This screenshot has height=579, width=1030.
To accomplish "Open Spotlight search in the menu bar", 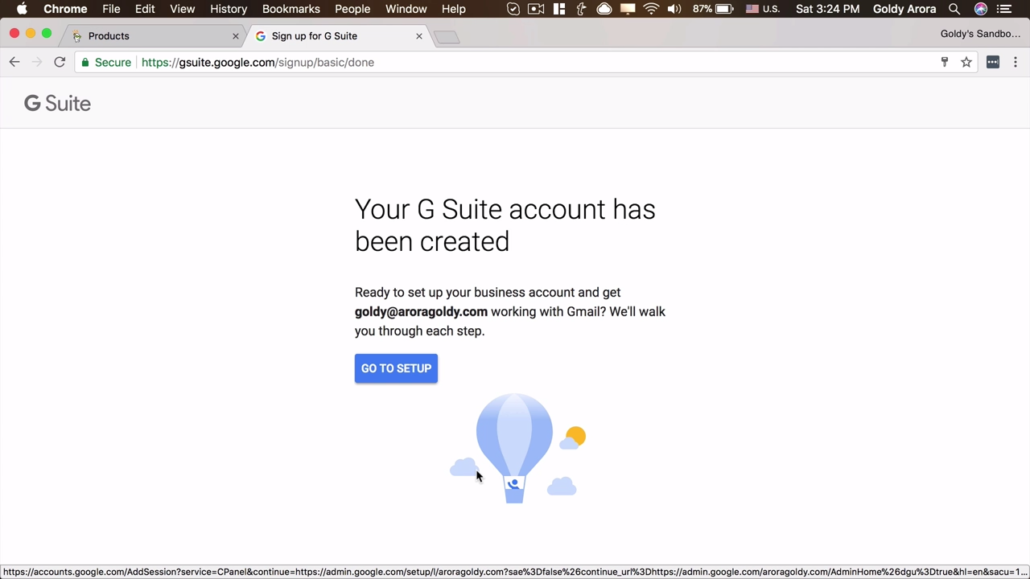I will [x=954, y=9].
